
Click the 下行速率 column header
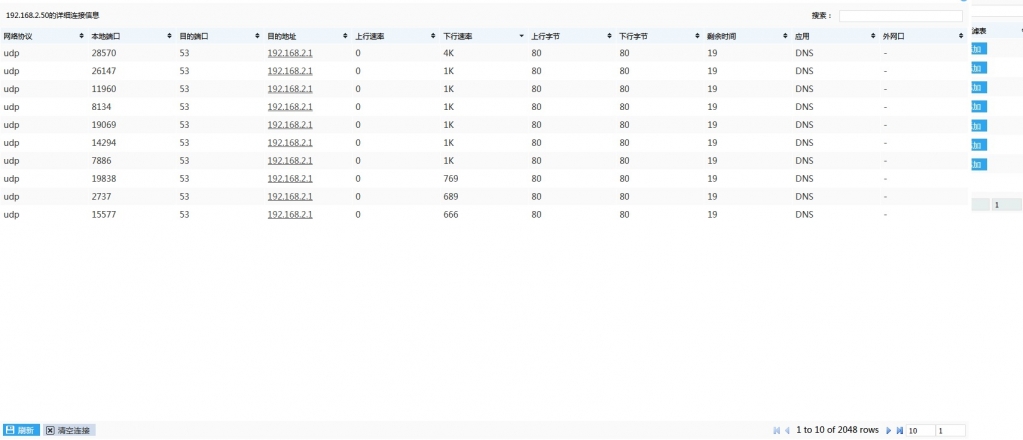[483, 37]
